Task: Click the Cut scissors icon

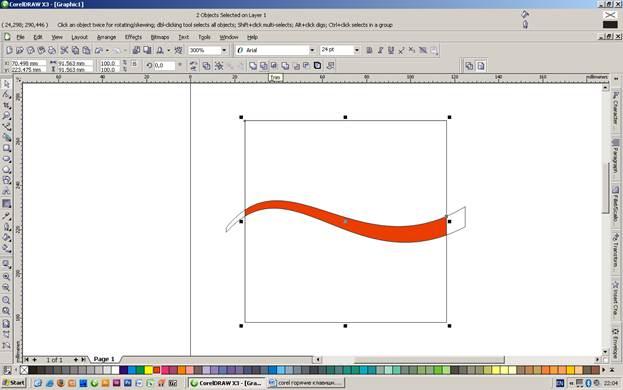Action: 64,50
